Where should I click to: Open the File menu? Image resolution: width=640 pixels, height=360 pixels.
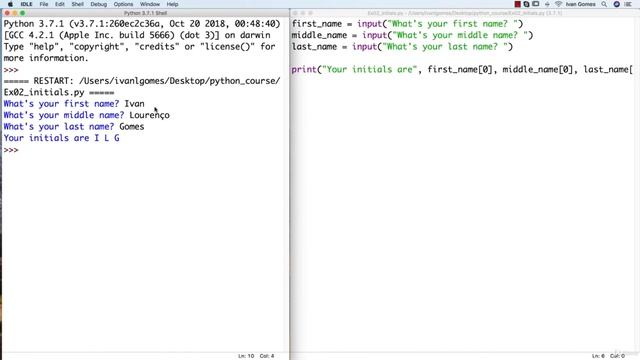tap(44, 4)
